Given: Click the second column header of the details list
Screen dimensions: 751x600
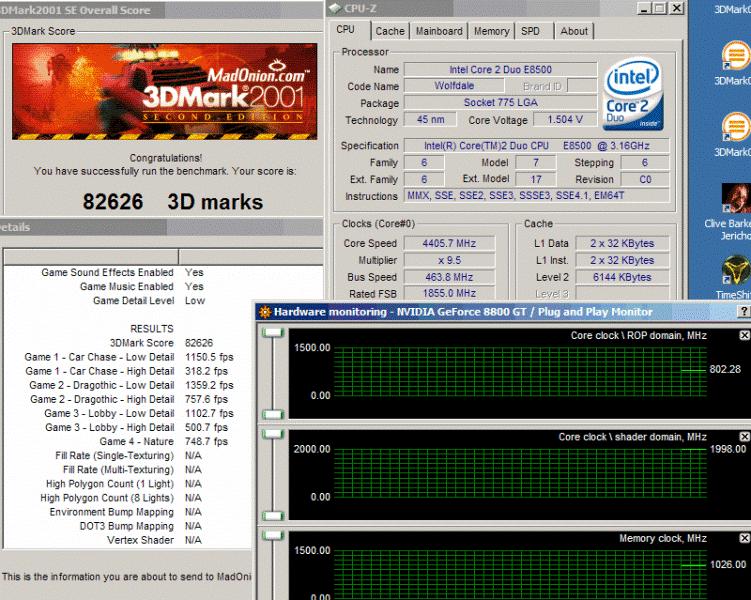Looking at the screenshot, I should point(251,257).
